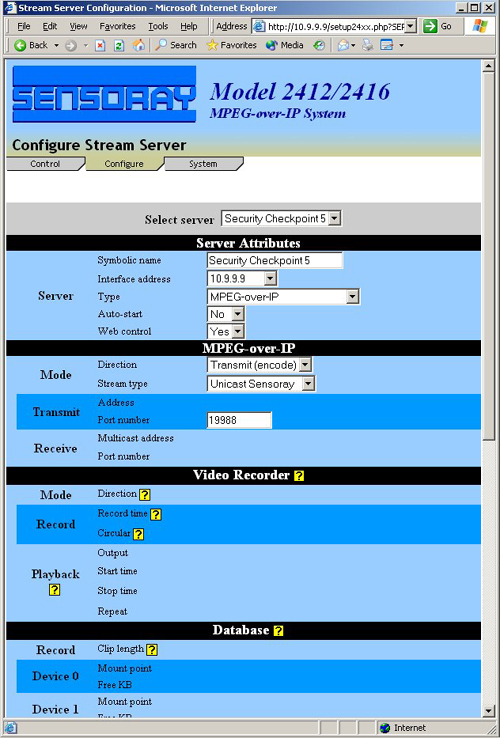The image size is (500, 738).
Task: Open the Media pane
Action: point(284,45)
